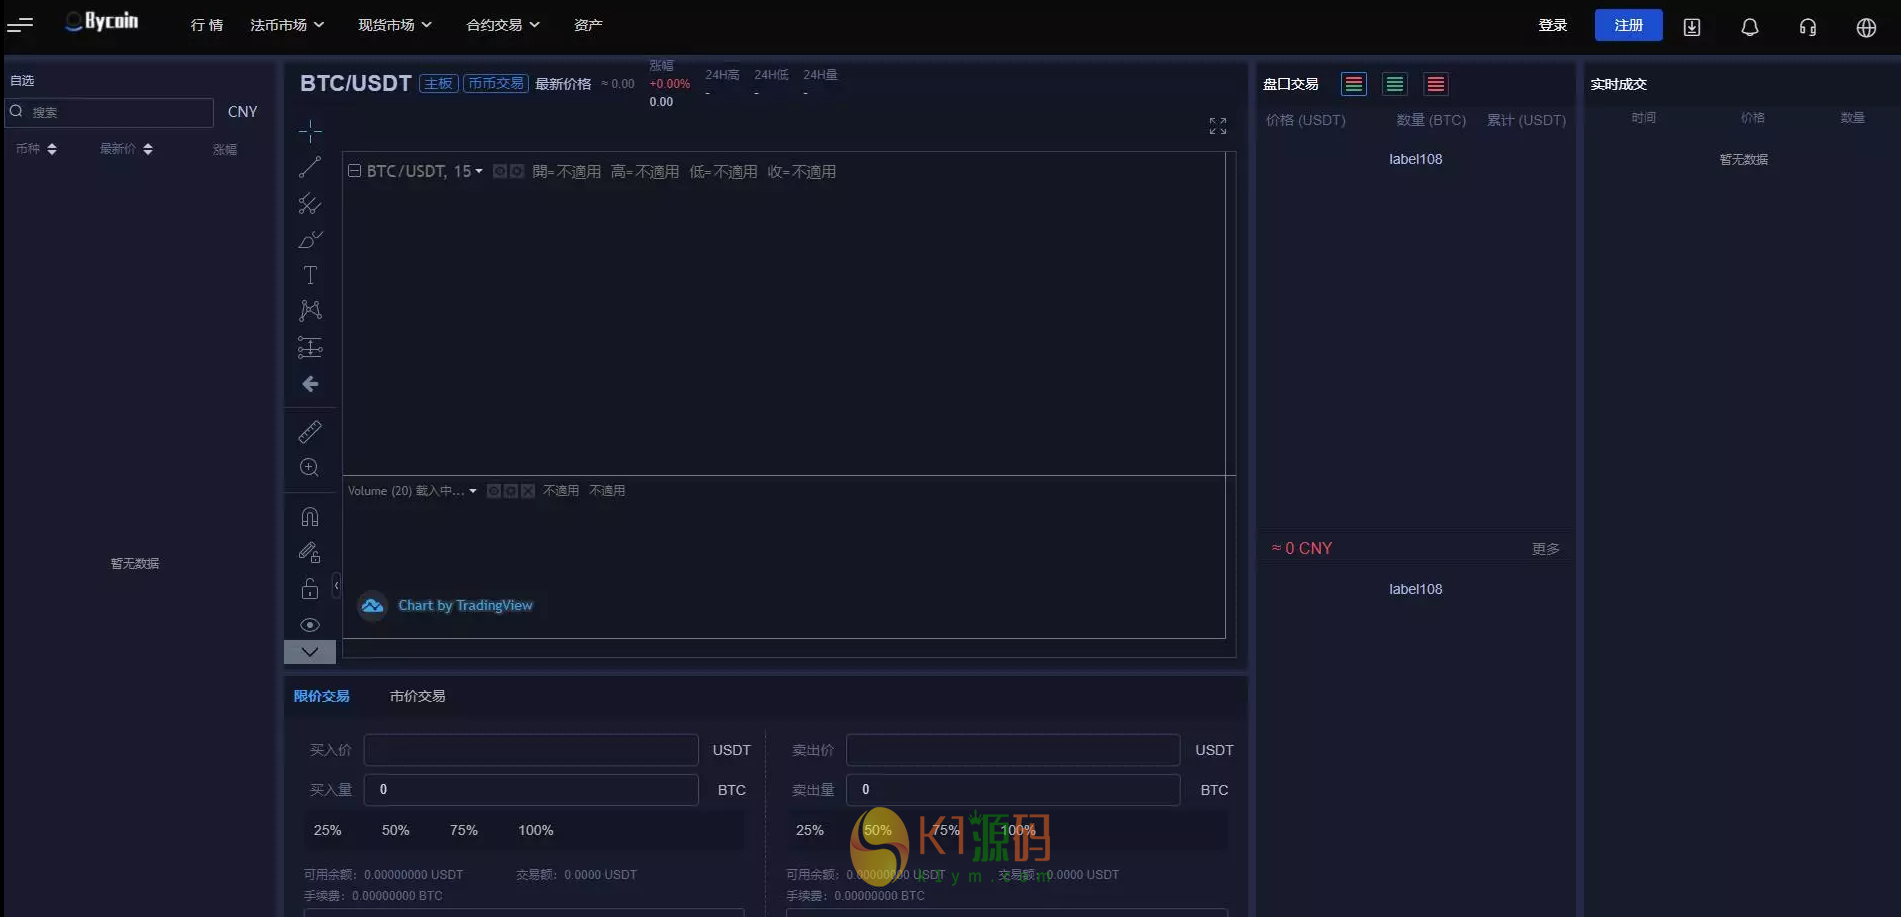
Task: Toggle the magnet mode tool
Action: [x=310, y=516]
